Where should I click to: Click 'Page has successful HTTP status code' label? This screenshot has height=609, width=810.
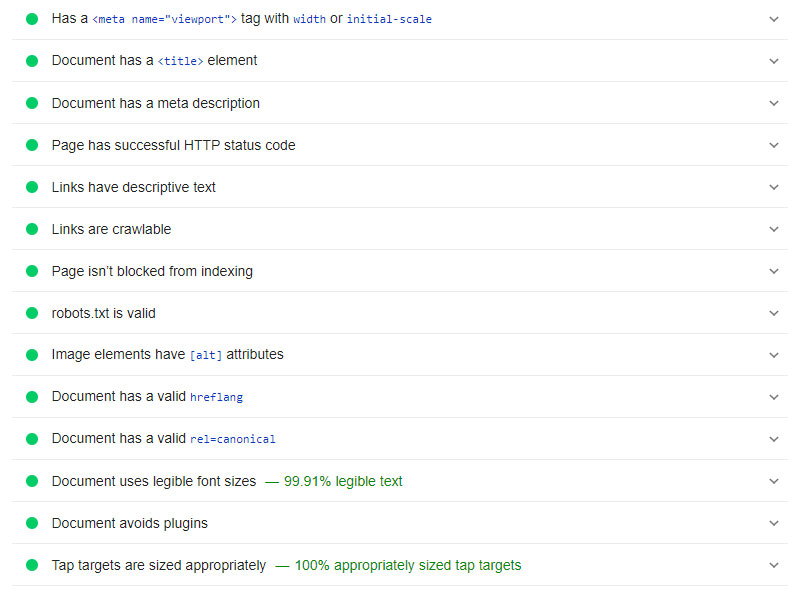pyautogui.click(x=173, y=145)
